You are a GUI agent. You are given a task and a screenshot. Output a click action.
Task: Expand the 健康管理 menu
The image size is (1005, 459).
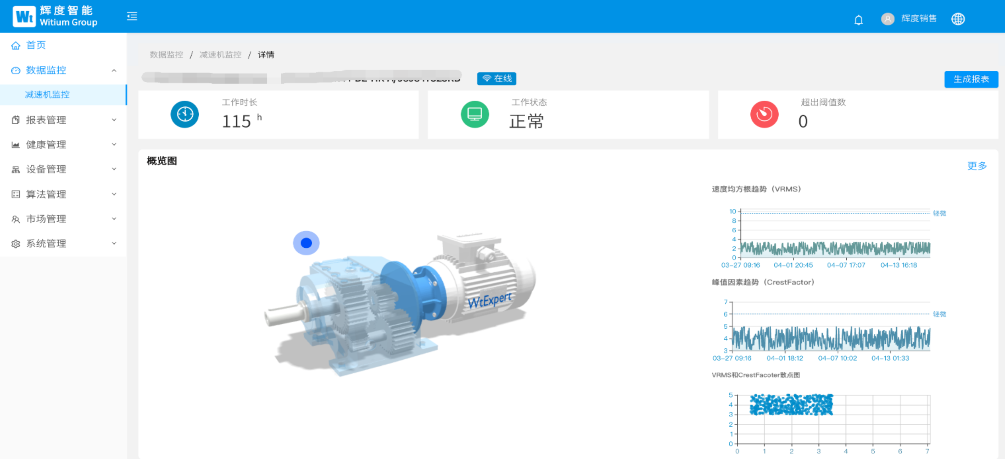point(63,145)
